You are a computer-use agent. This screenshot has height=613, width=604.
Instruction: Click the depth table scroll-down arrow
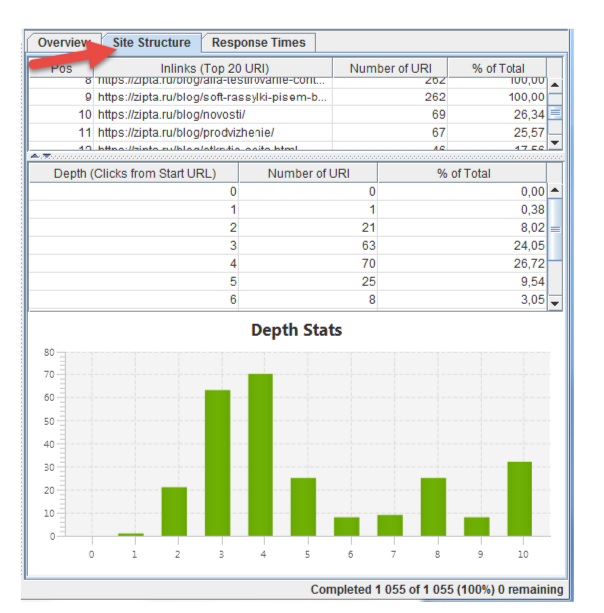pyautogui.click(x=555, y=303)
